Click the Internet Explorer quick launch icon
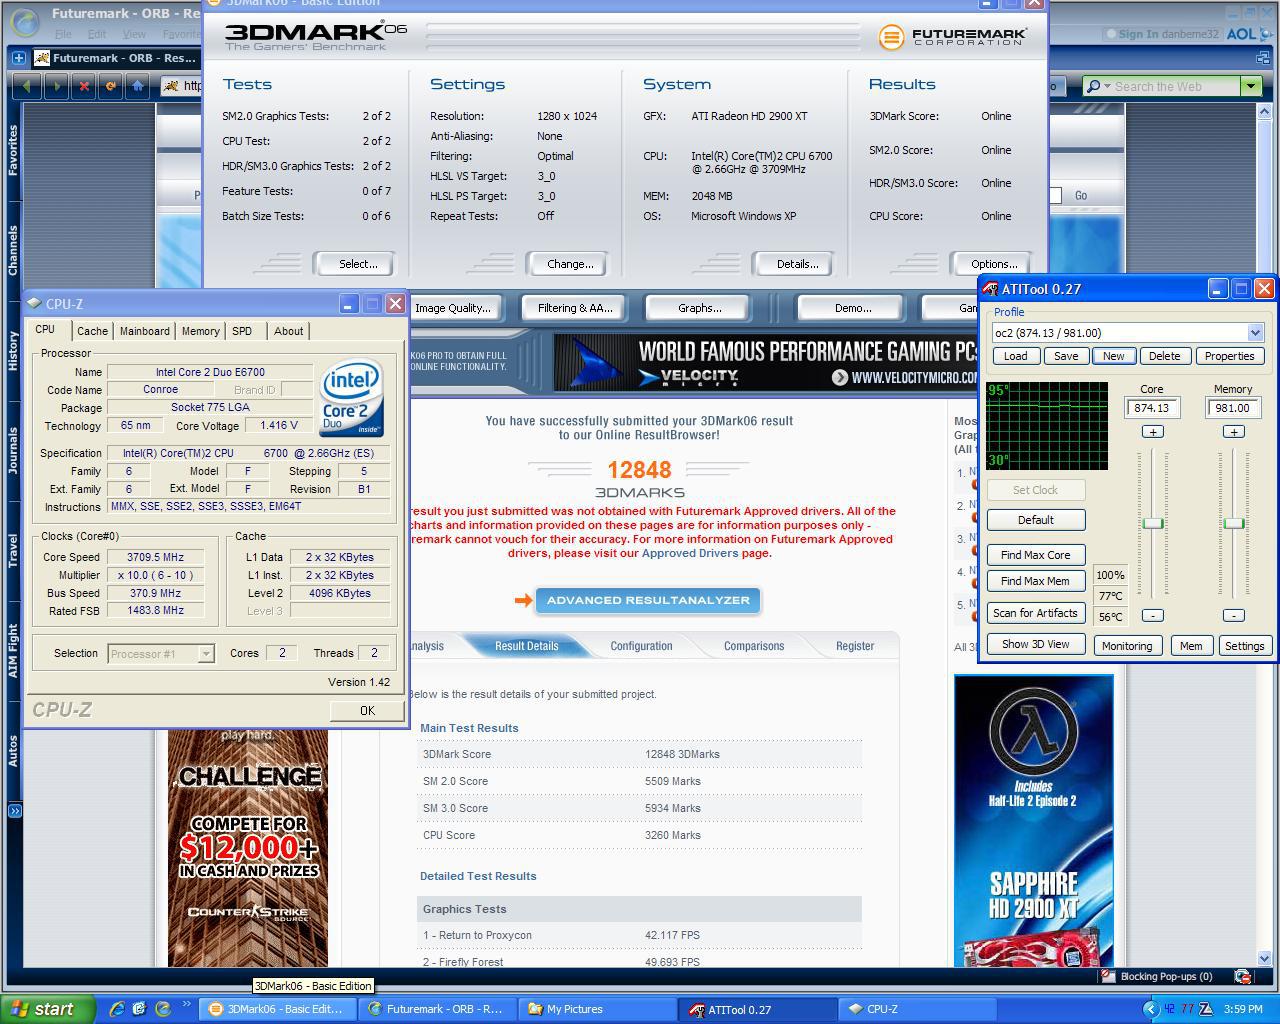The image size is (1280, 1024). click(x=117, y=1009)
